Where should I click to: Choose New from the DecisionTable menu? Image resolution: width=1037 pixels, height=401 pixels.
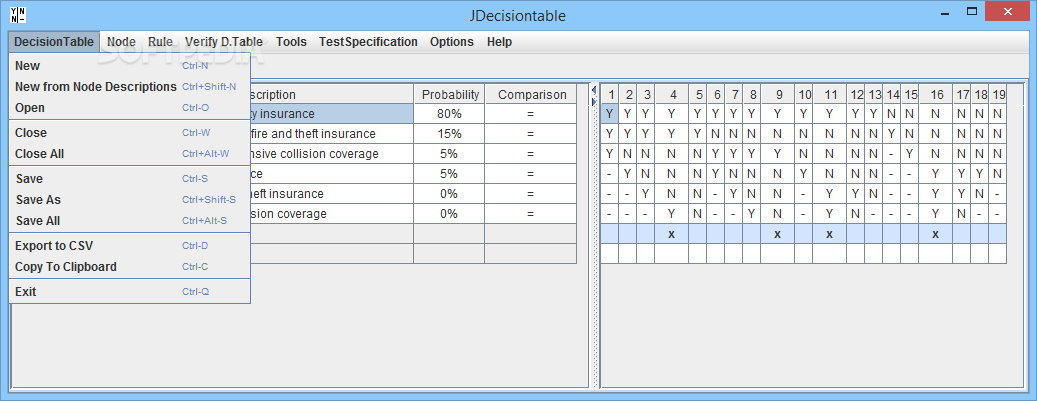(130, 66)
